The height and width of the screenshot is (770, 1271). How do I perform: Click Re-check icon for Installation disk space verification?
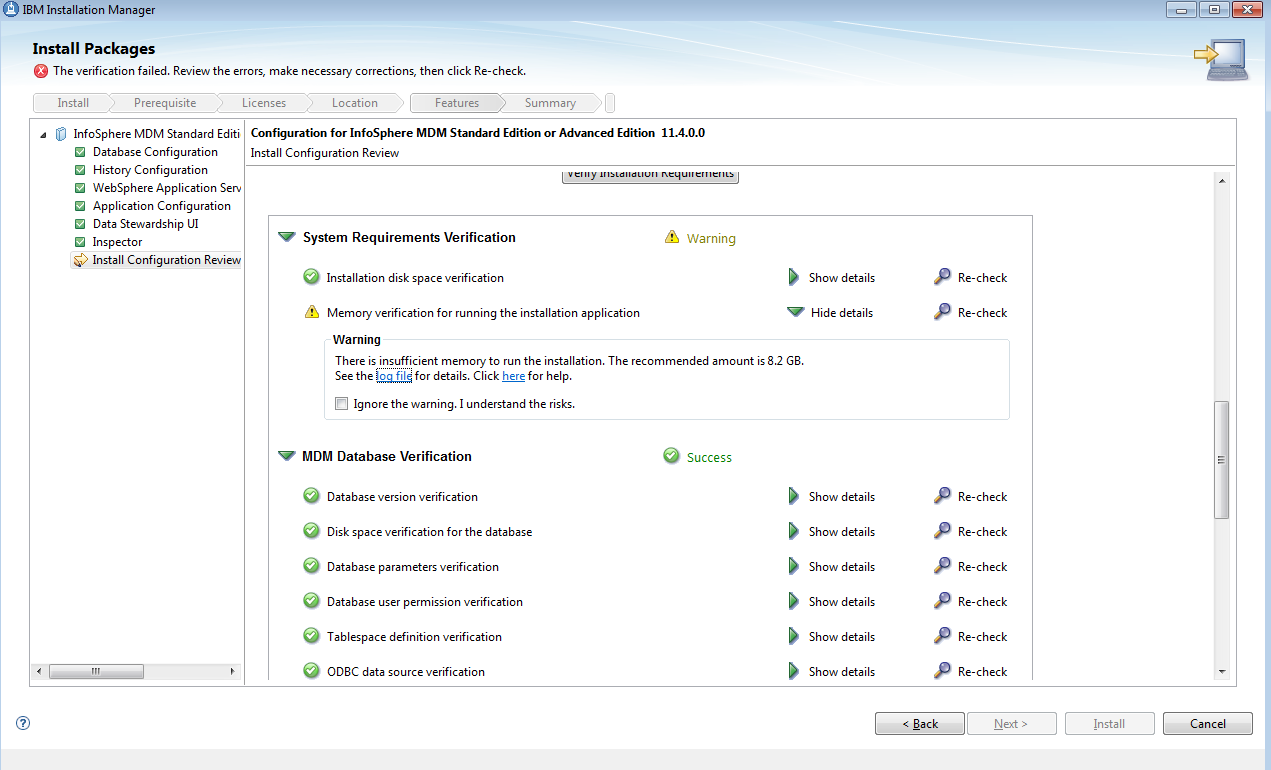[x=942, y=277]
